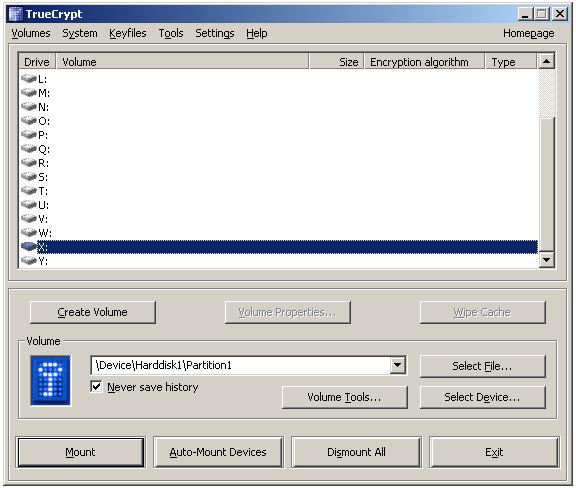Click the drive icon for O:
Screen dimensions: 576x488
pyautogui.click(x=29, y=121)
